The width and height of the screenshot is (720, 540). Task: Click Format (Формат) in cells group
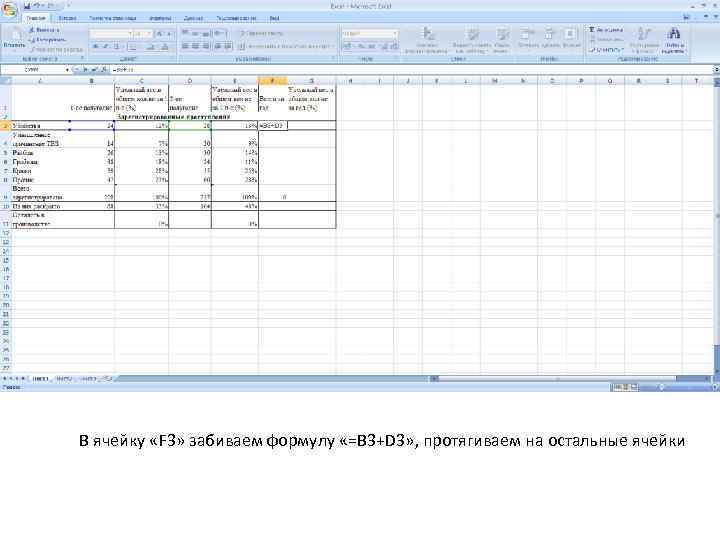point(571,39)
